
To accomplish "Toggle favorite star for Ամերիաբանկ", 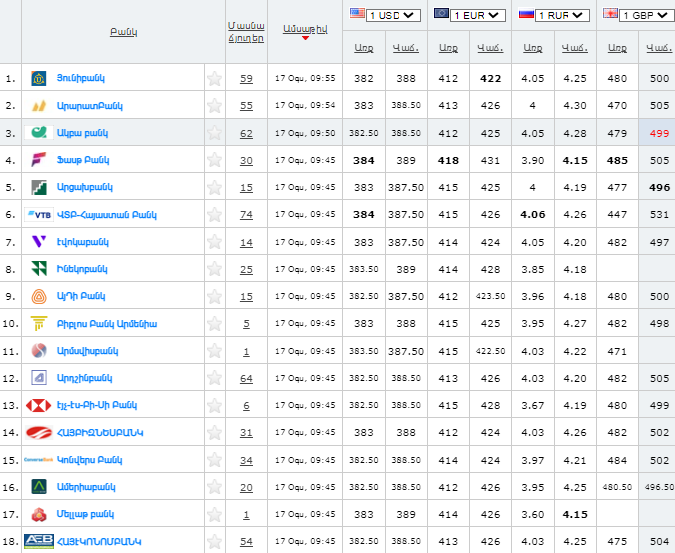I will 214,487.
